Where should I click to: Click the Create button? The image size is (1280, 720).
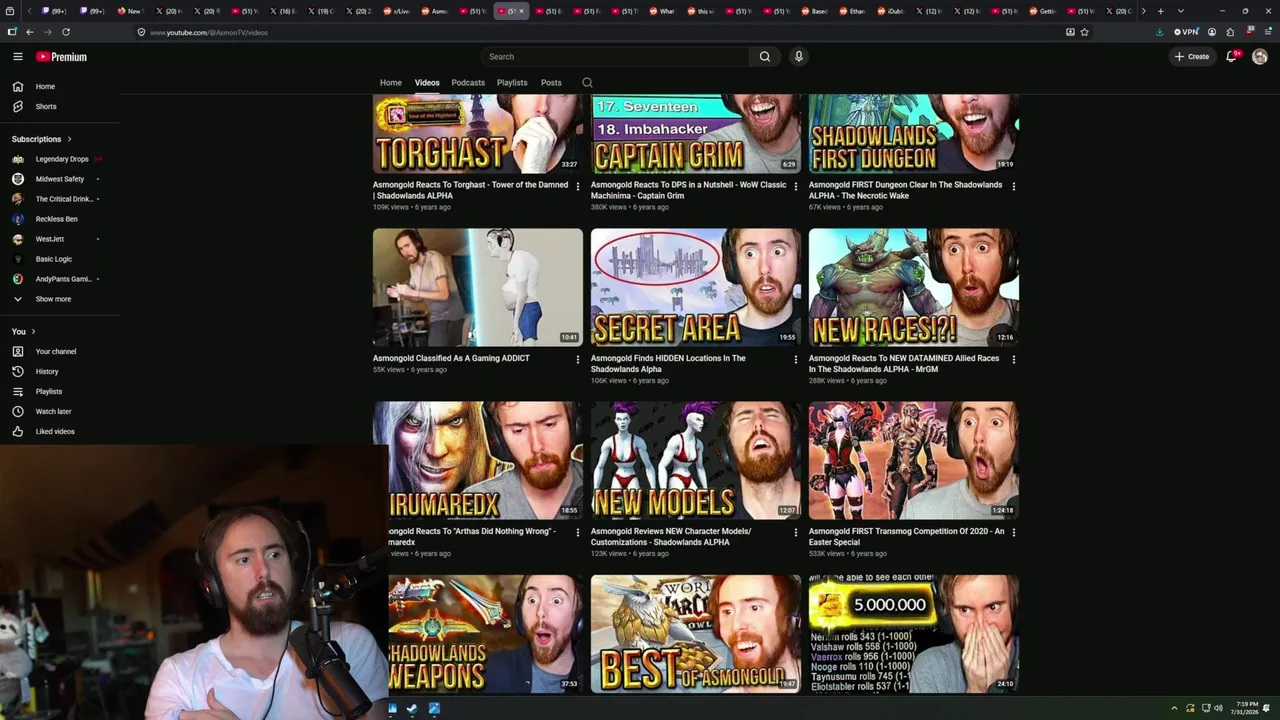coord(1192,57)
